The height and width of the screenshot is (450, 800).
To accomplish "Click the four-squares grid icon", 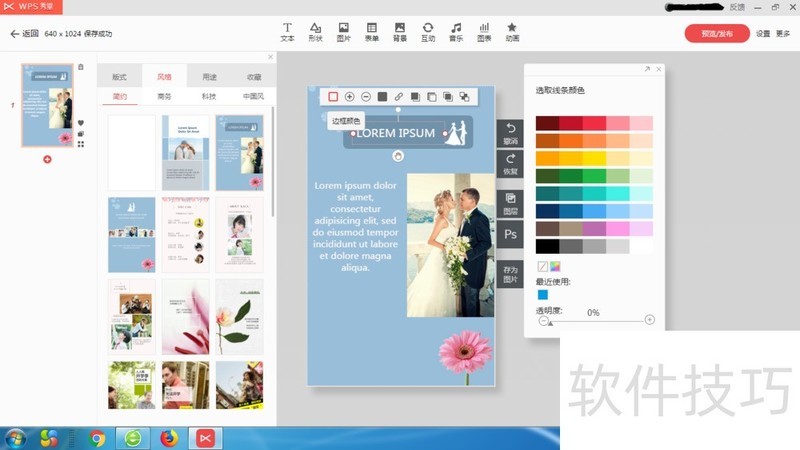I will (x=81, y=144).
